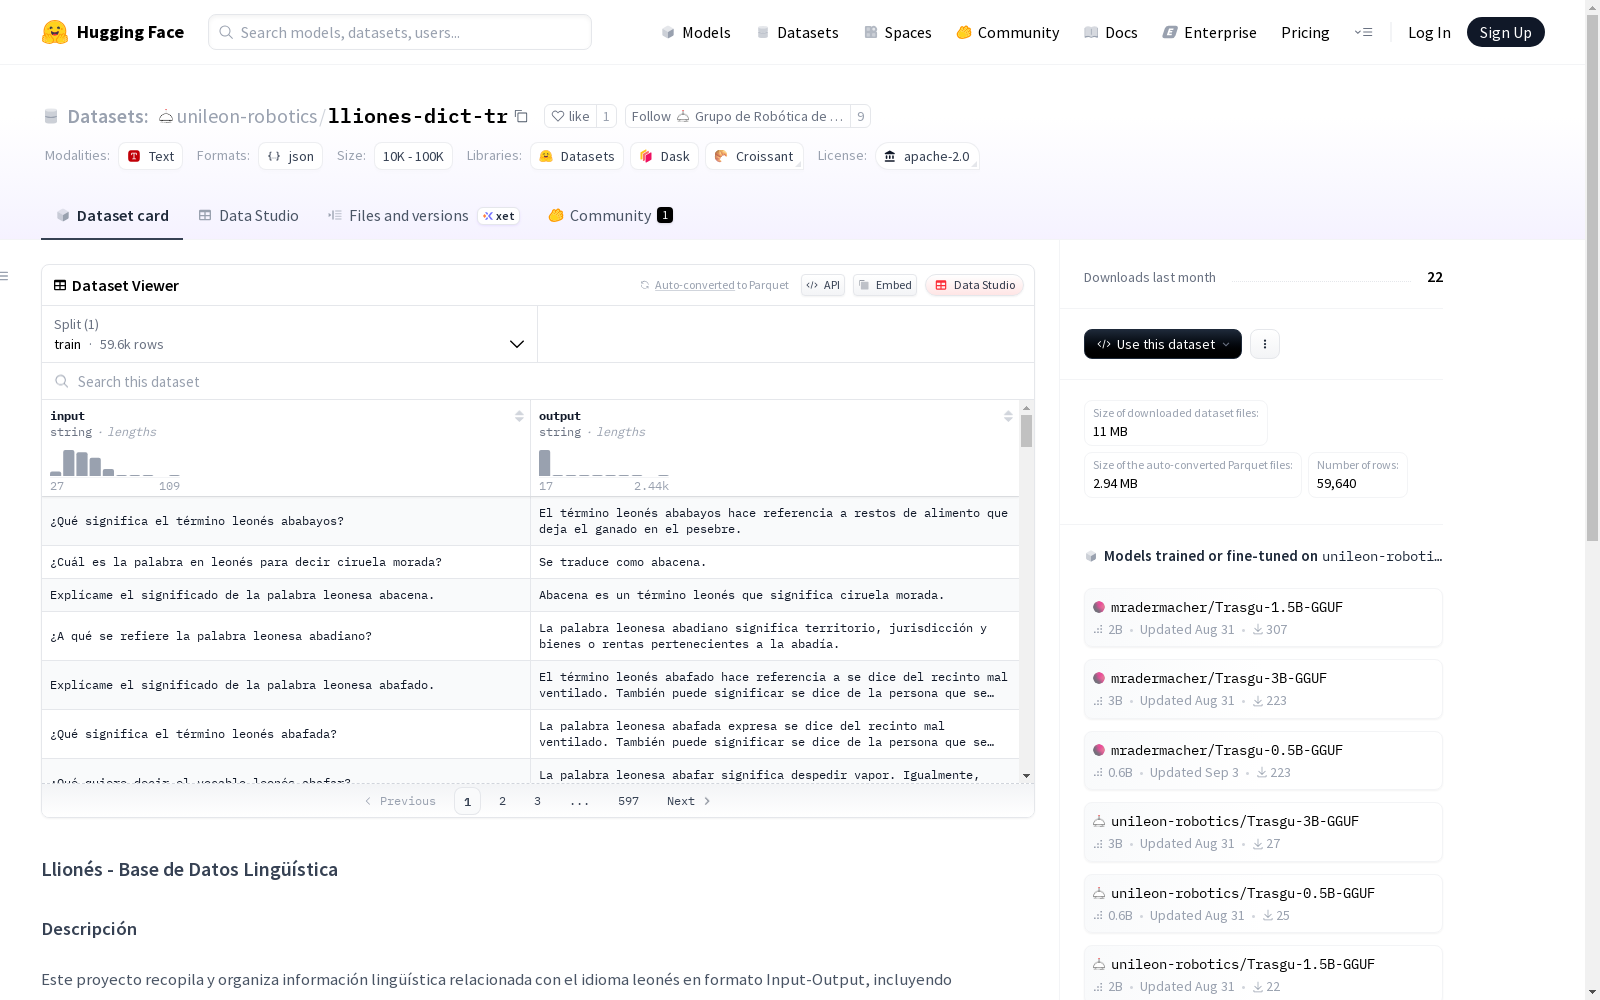Screen dimensions: 1600x1000
Task: Open mradermacher/Trasgu-0.5B-GGUF model
Action: point(1263,761)
